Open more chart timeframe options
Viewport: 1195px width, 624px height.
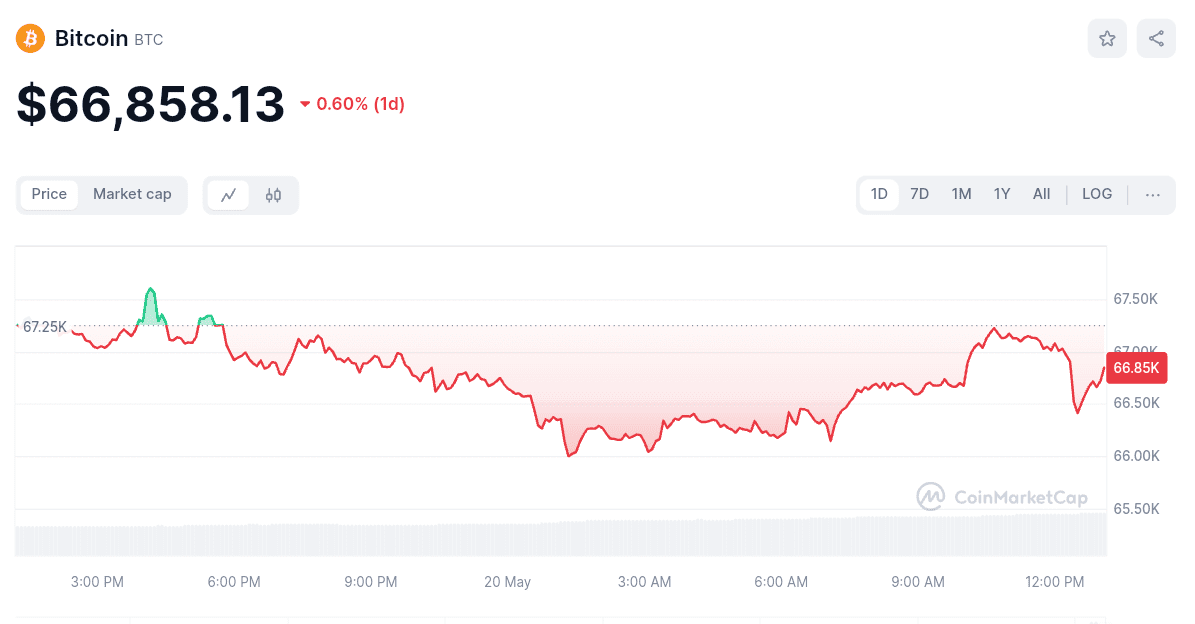tap(1152, 195)
